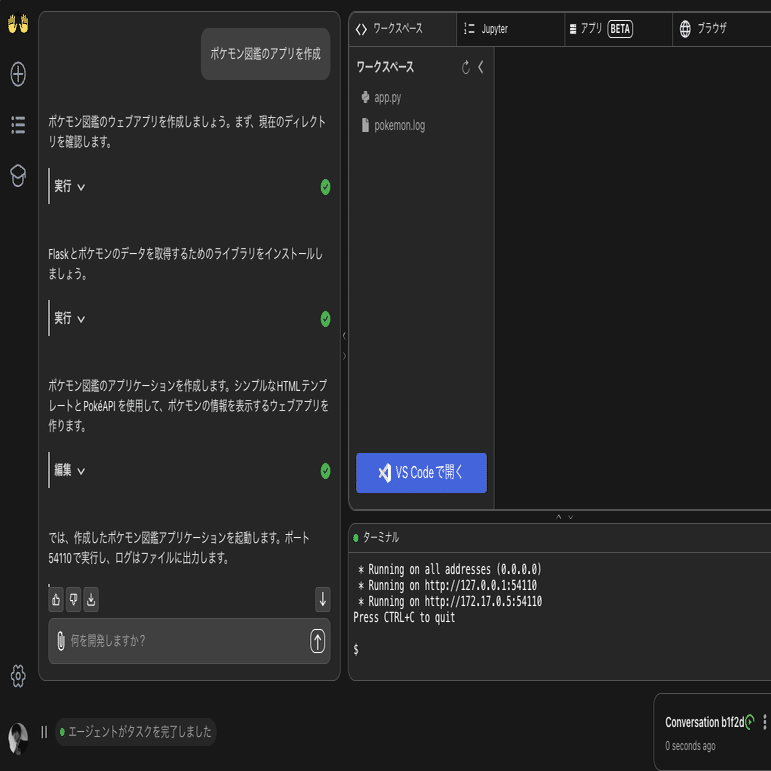Viewport: 771px width, 771px height.
Task: Click Press CTRL+C to quit line
Action: pyautogui.click(x=404, y=618)
